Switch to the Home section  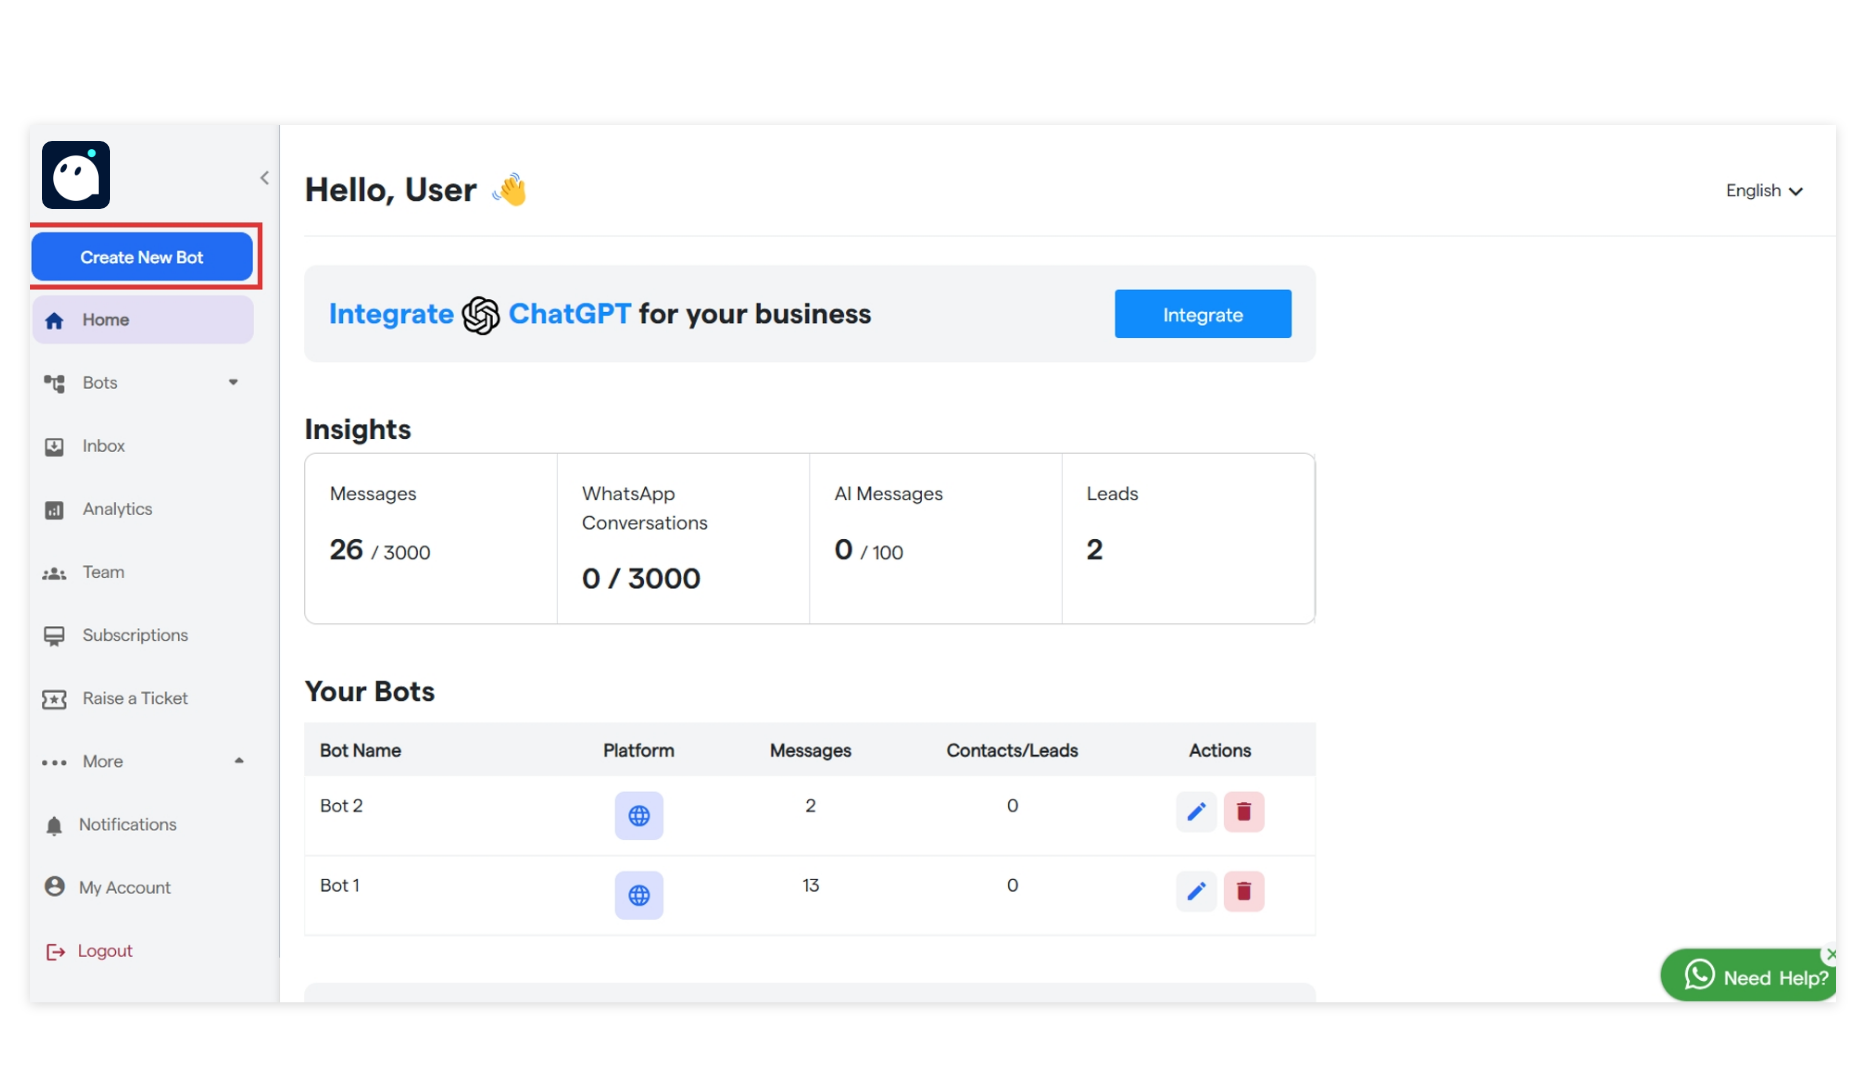tap(104, 319)
